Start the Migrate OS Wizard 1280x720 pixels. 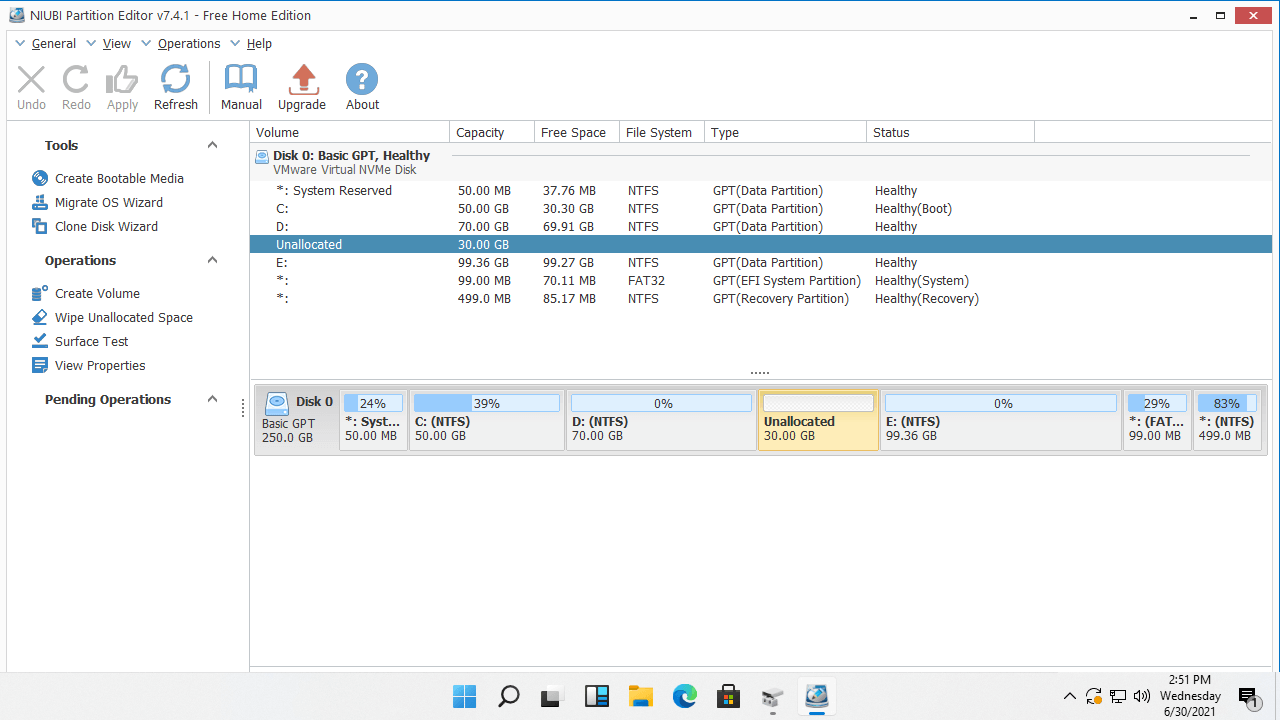(108, 202)
